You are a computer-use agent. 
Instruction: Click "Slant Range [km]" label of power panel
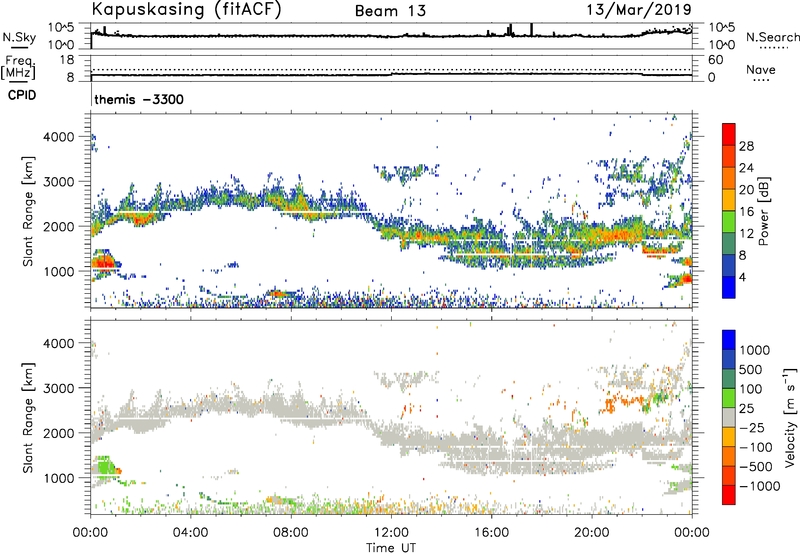[28, 212]
